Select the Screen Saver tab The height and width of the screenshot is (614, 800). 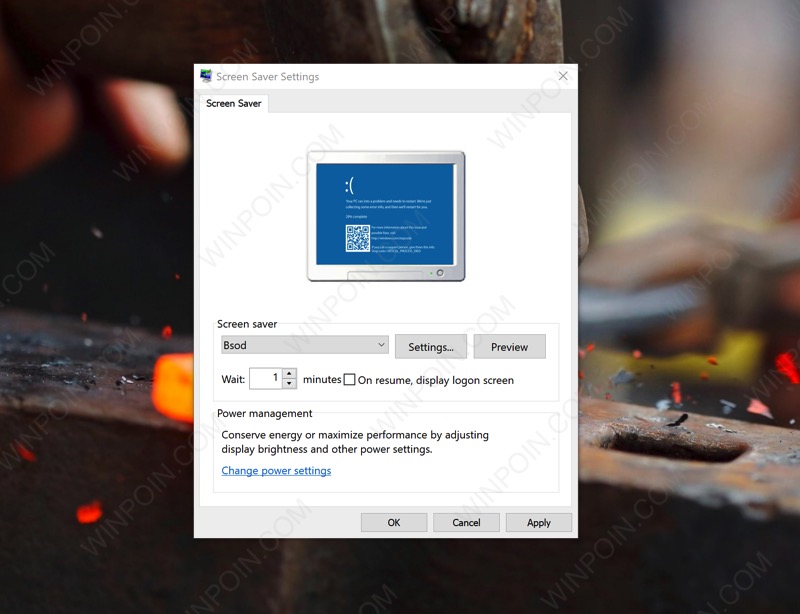pos(234,103)
